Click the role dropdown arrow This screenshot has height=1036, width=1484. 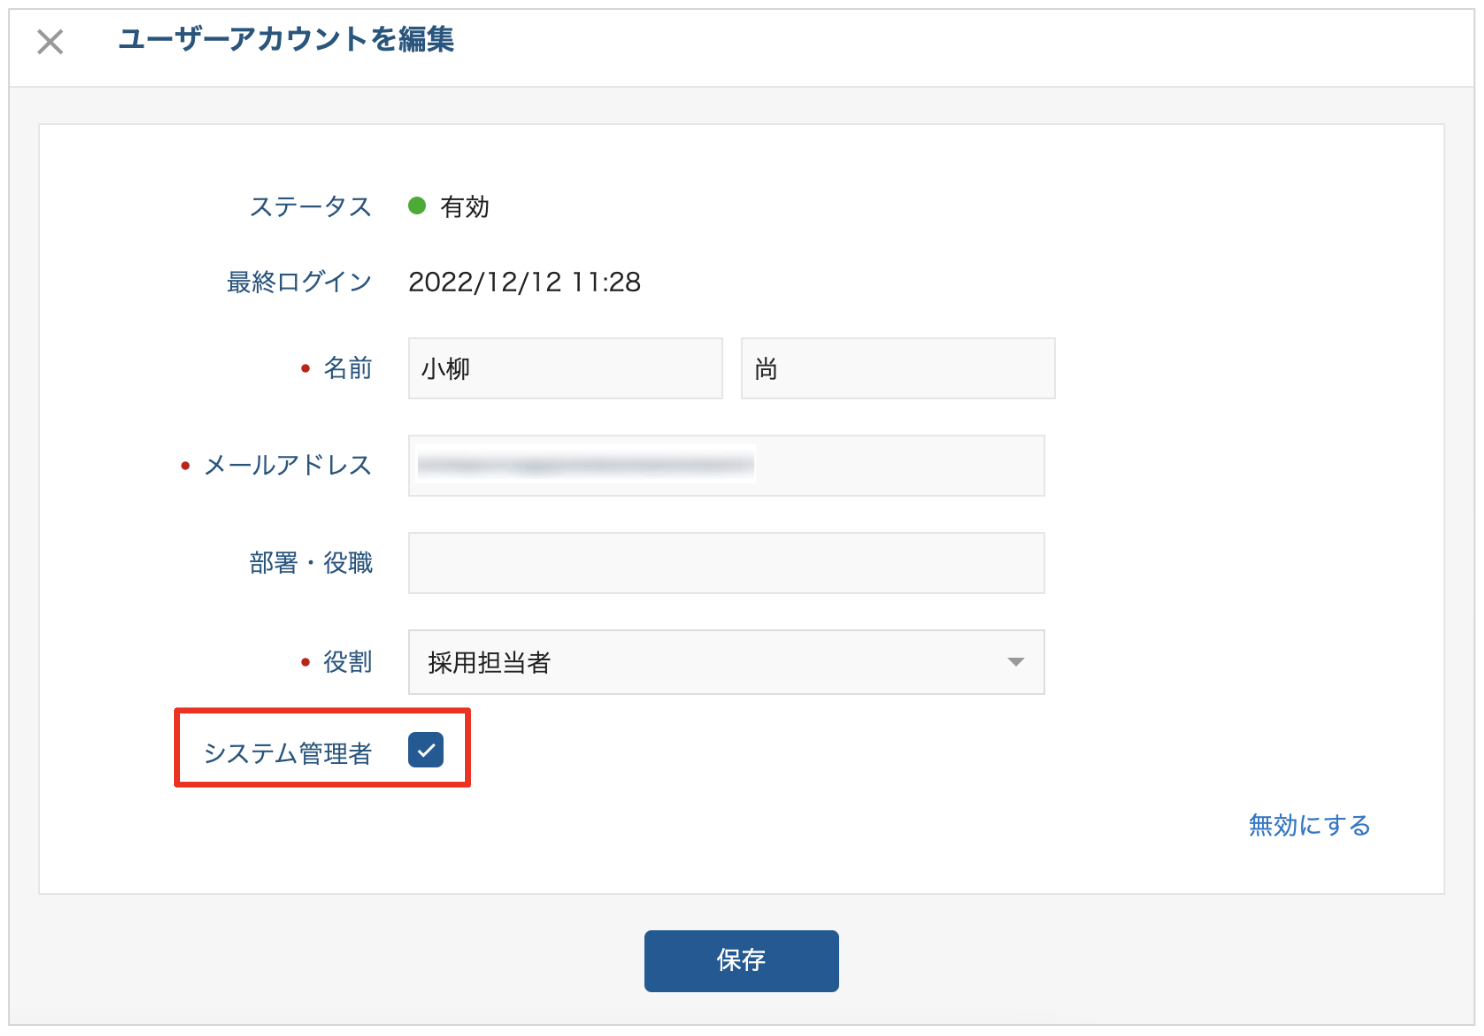[1015, 662]
